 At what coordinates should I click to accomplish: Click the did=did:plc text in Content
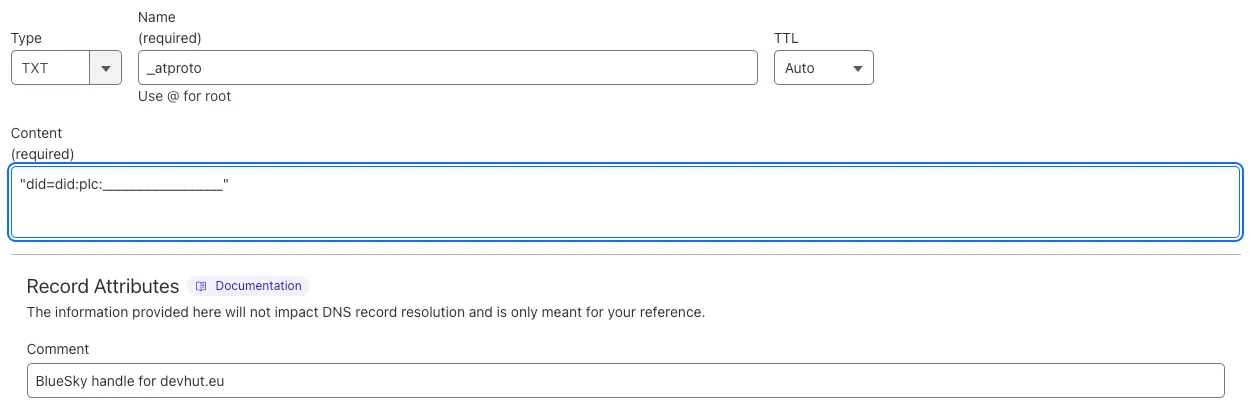pos(125,184)
